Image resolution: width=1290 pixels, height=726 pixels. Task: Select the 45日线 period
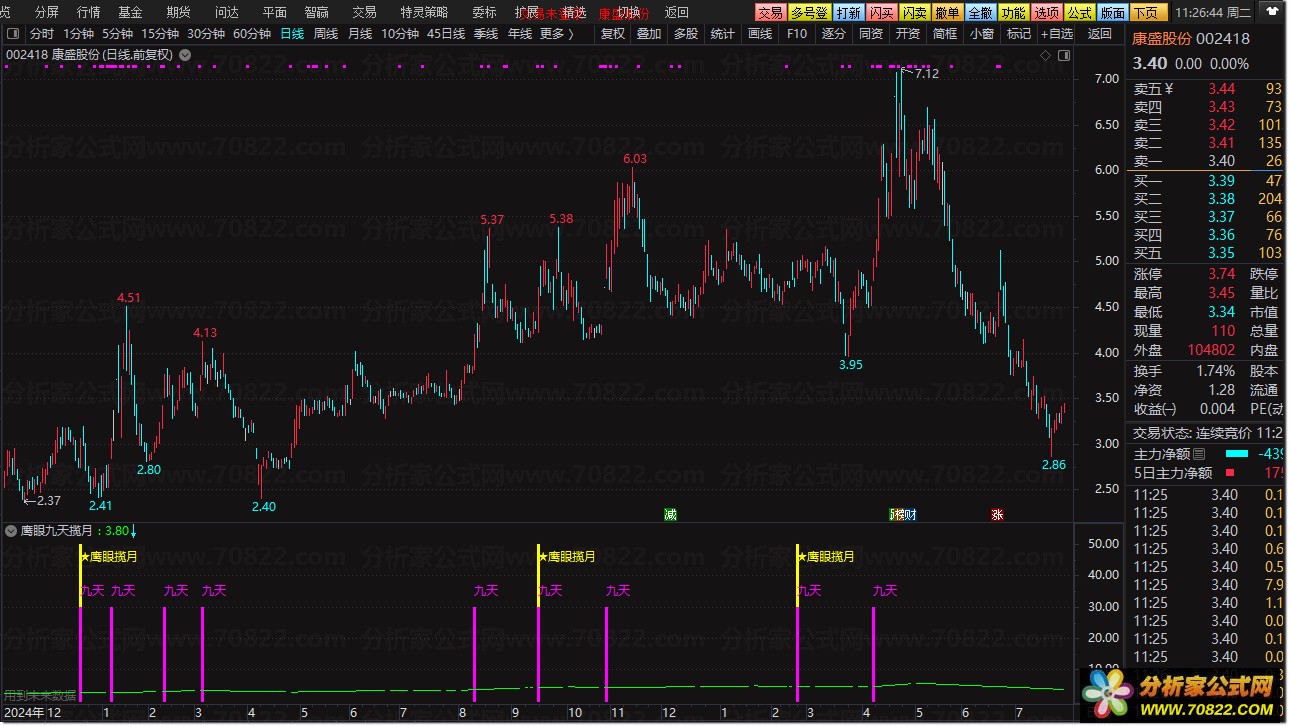tap(446, 33)
